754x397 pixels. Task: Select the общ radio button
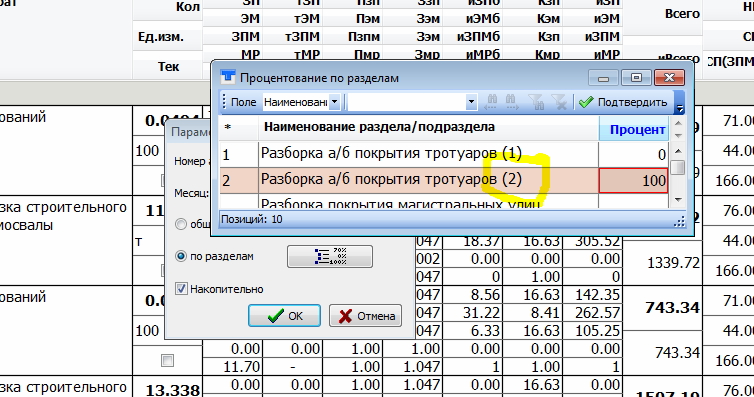181,224
